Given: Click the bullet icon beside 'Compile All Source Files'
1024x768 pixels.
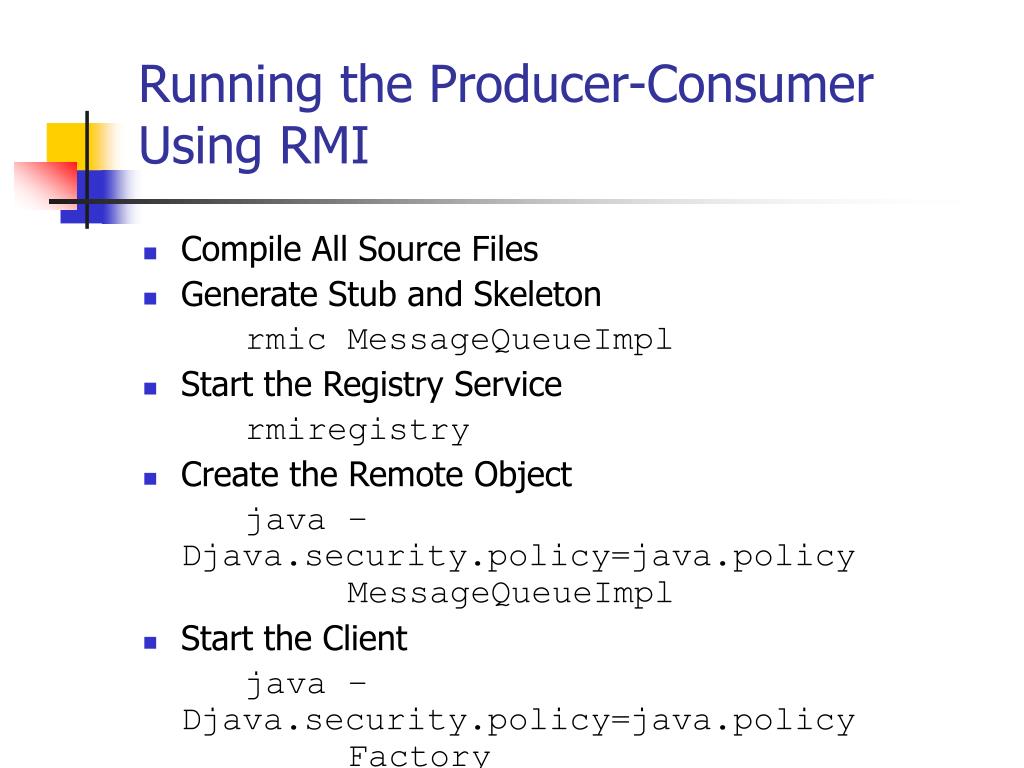Looking at the screenshot, I should (150, 253).
